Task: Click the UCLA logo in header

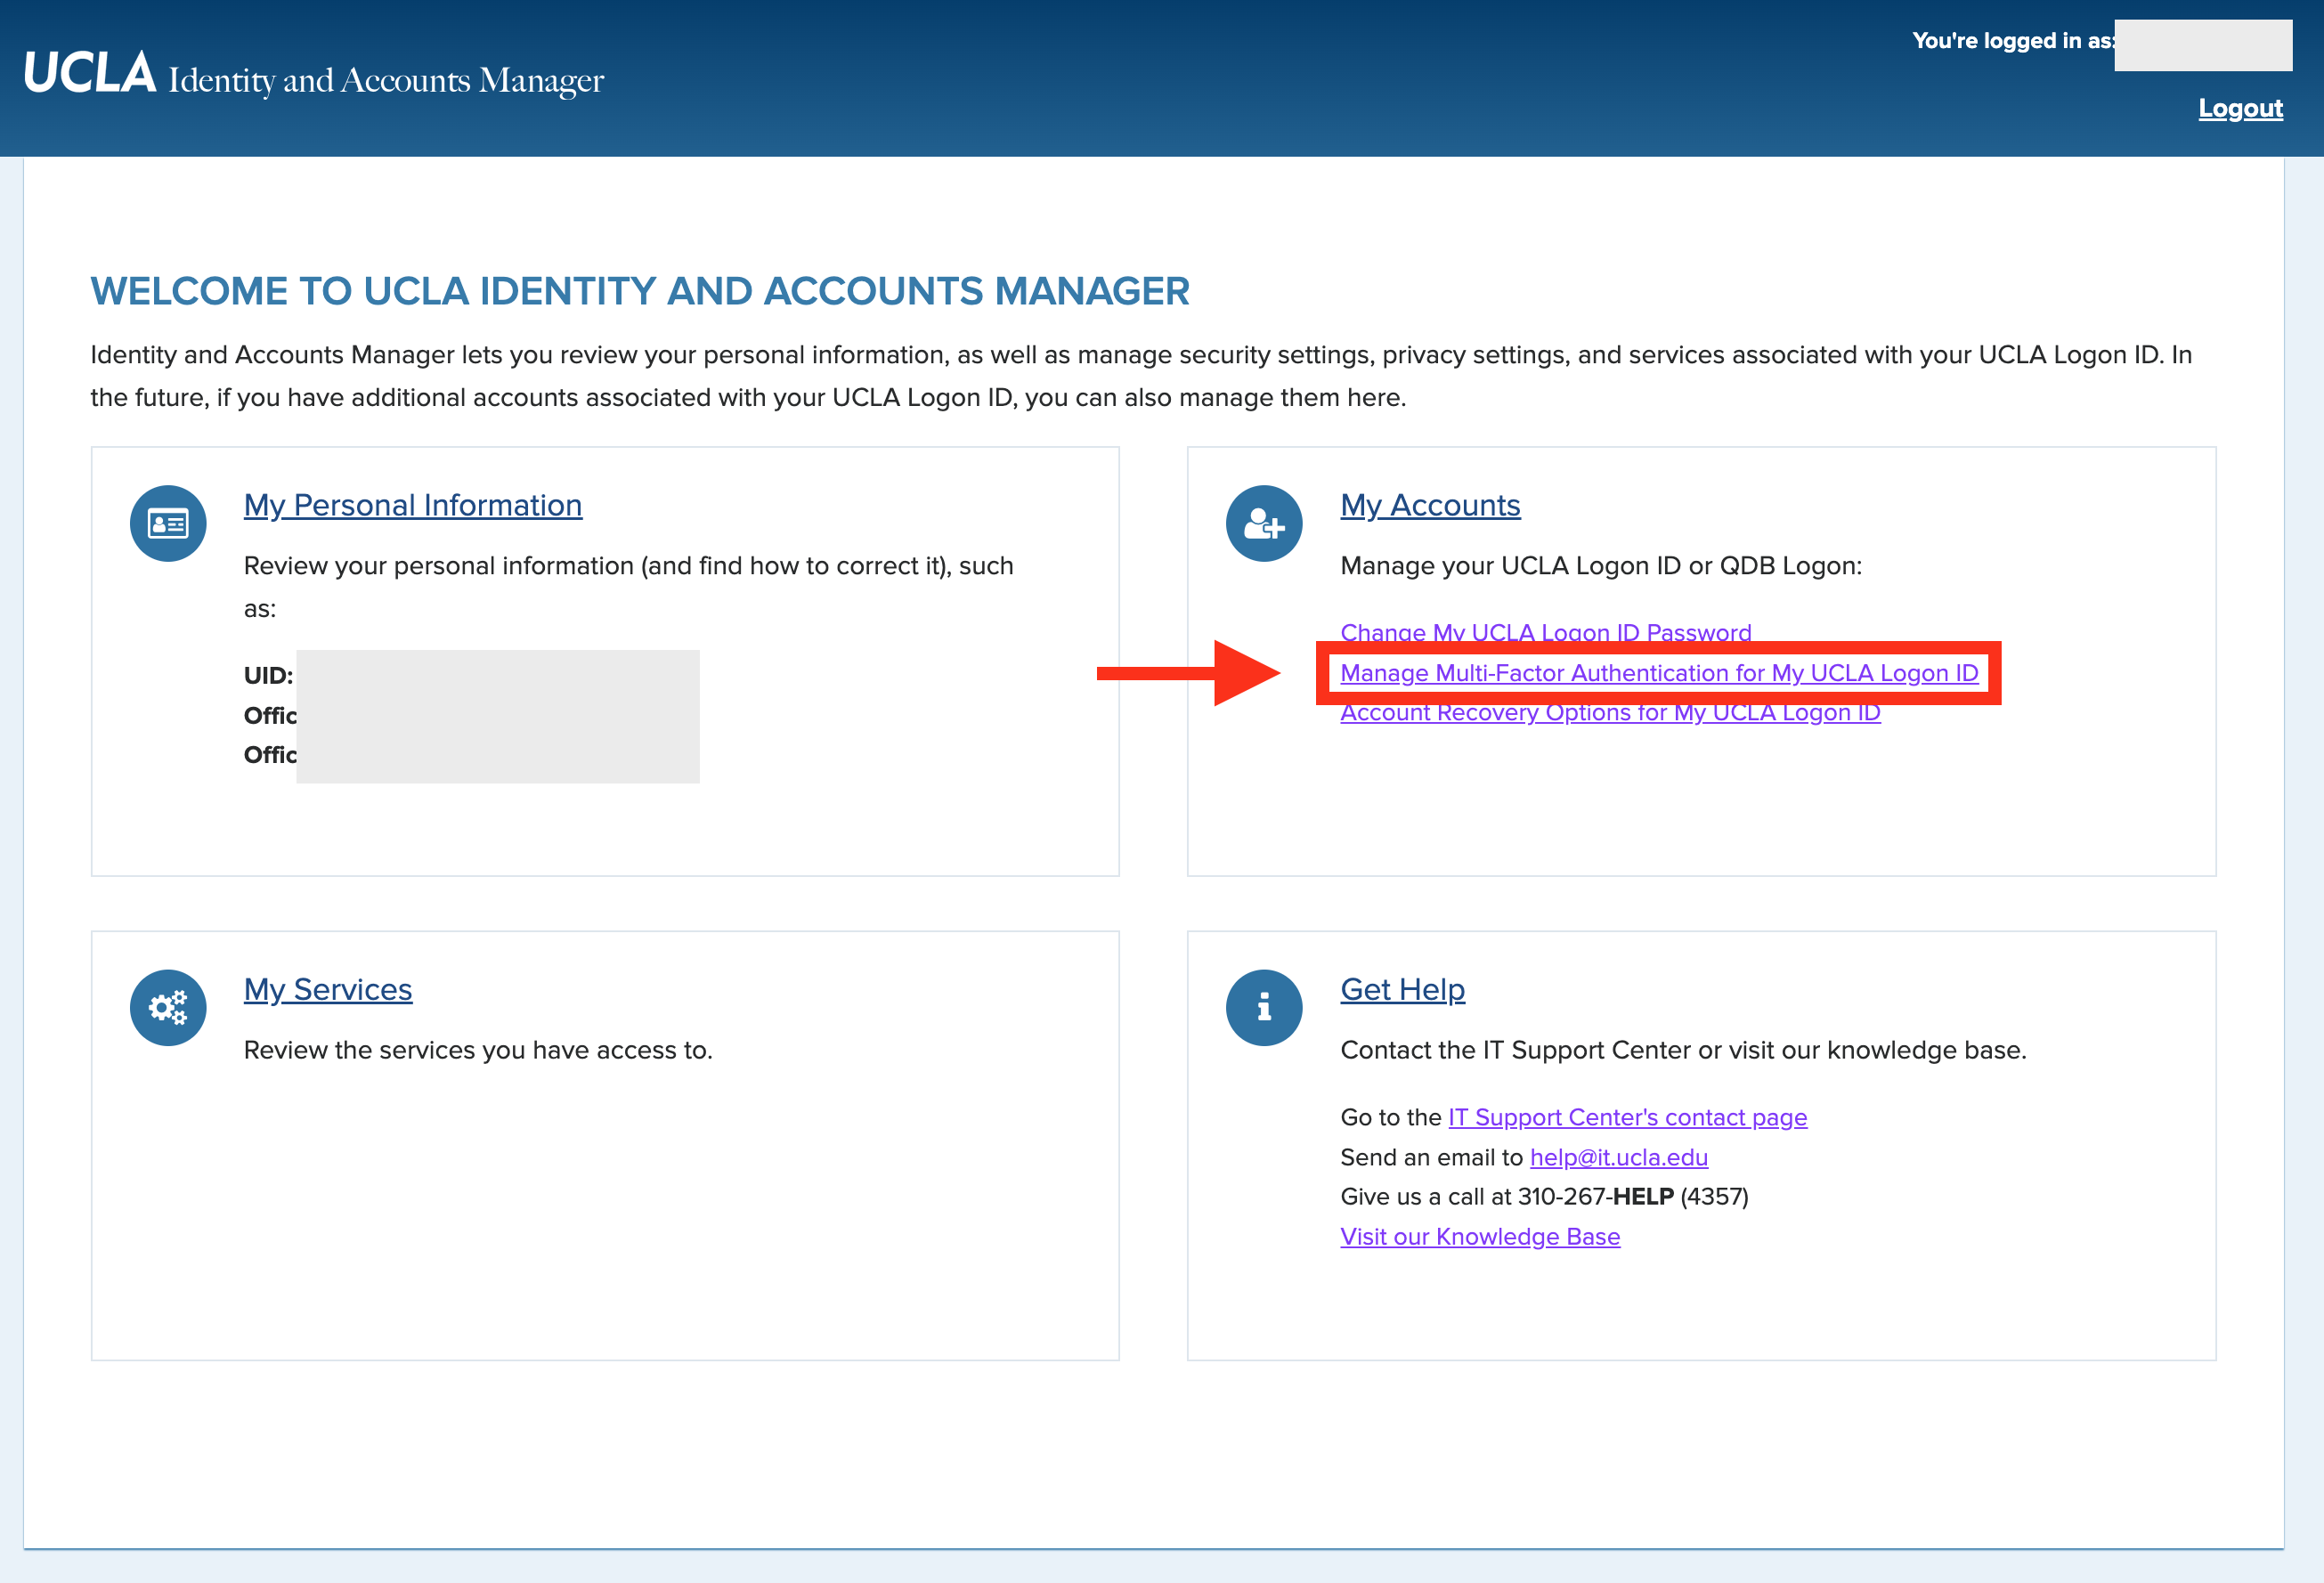Action: [90, 74]
